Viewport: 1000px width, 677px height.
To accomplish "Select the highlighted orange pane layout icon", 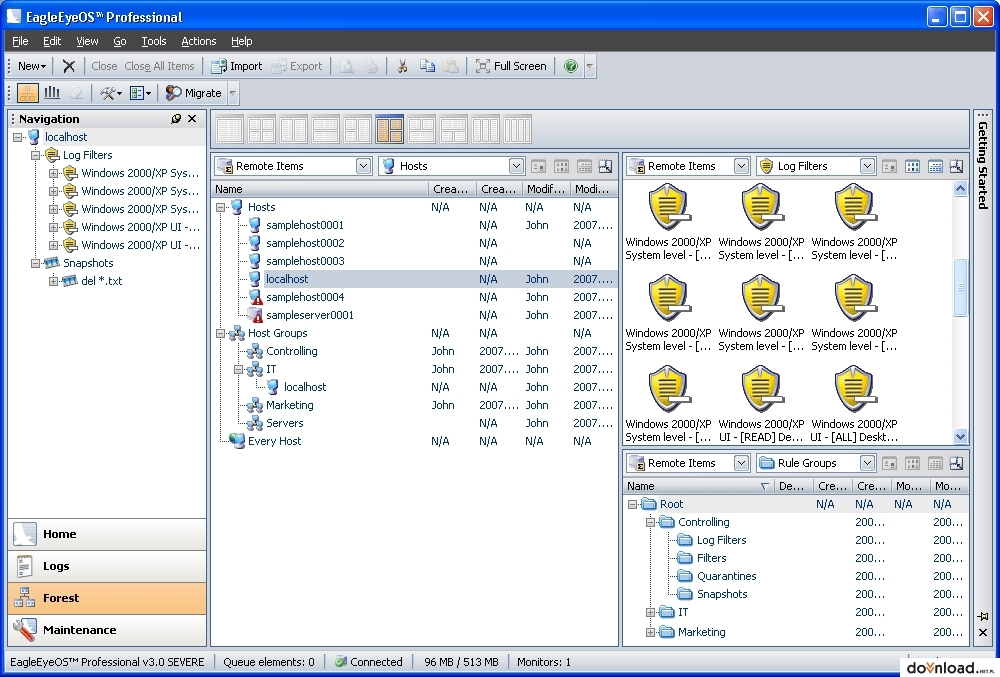I will tap(389, 129).
